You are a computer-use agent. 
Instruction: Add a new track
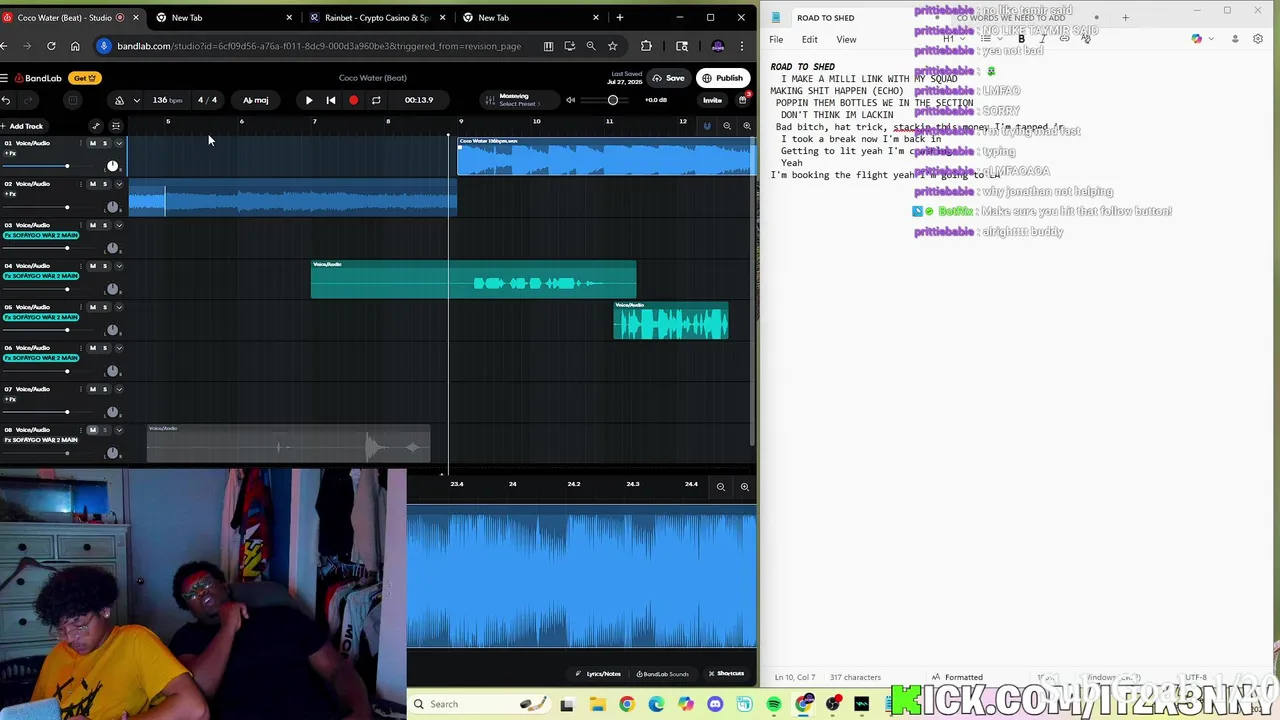[x=23, y=126]
